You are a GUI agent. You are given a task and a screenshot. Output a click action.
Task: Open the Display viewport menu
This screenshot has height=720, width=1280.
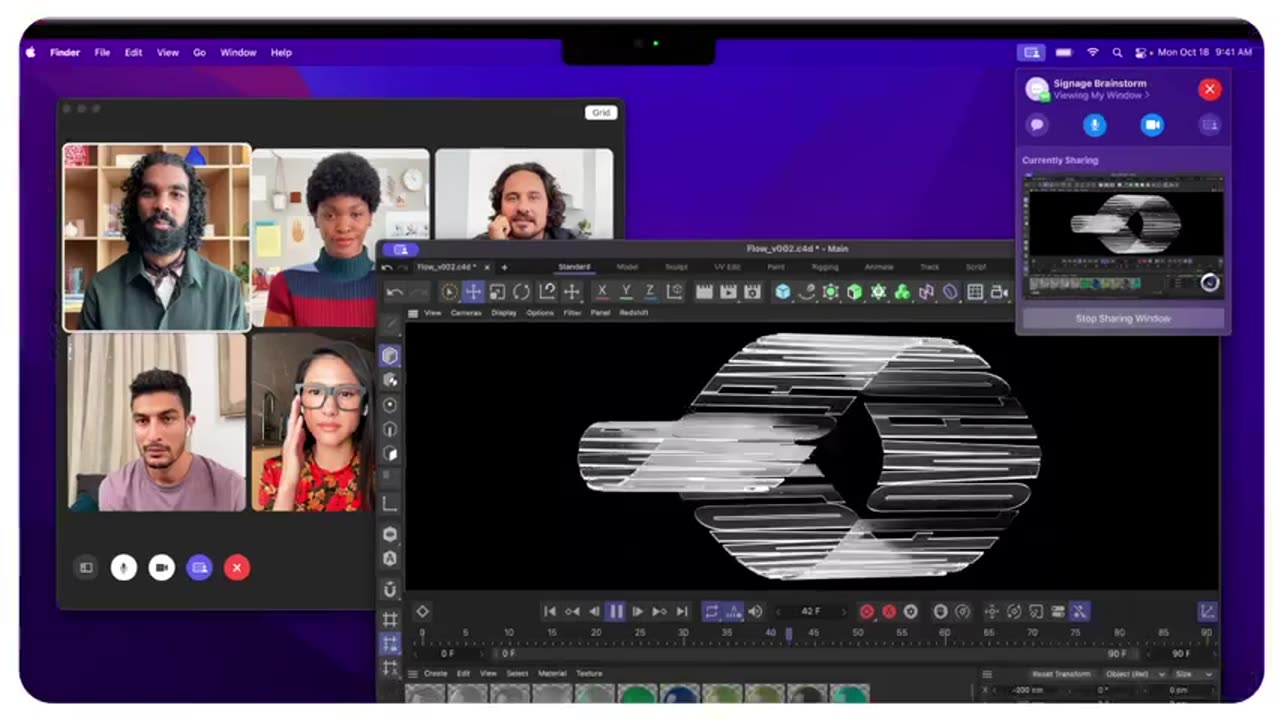coord(504,313)
